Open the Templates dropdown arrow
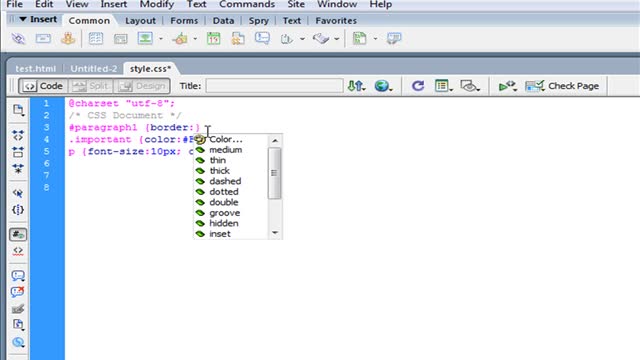The image size is (640, 360). [x=375, y=39]
